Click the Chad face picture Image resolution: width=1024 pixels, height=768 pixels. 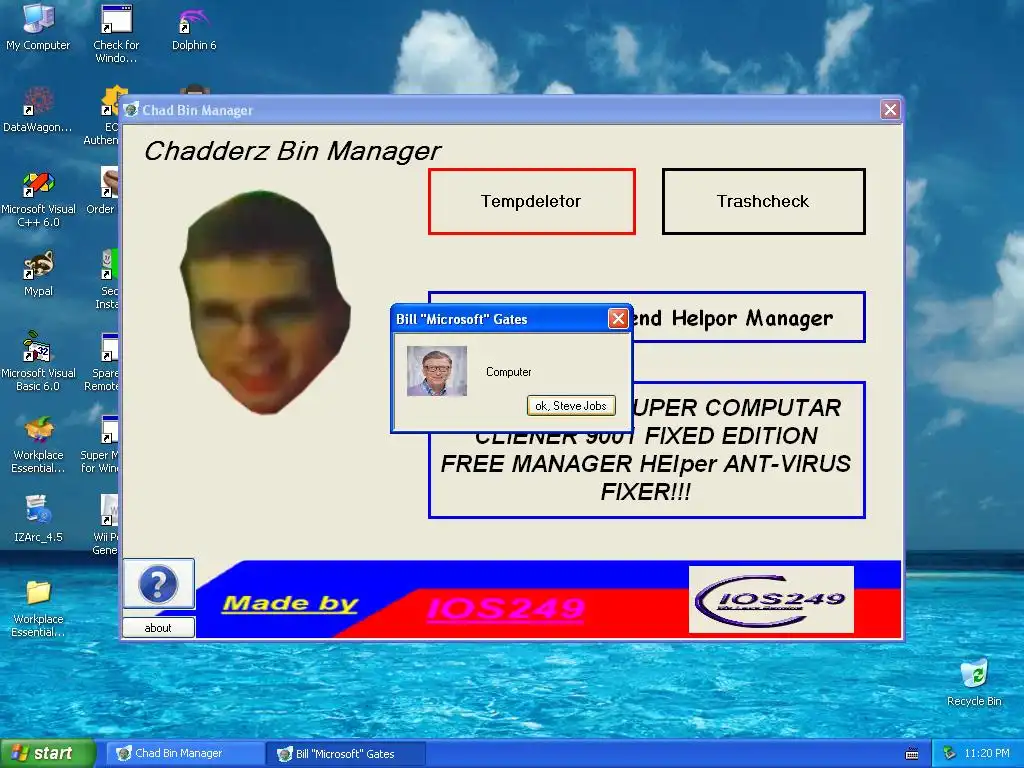pyautogui.click(x=264, y=302)
